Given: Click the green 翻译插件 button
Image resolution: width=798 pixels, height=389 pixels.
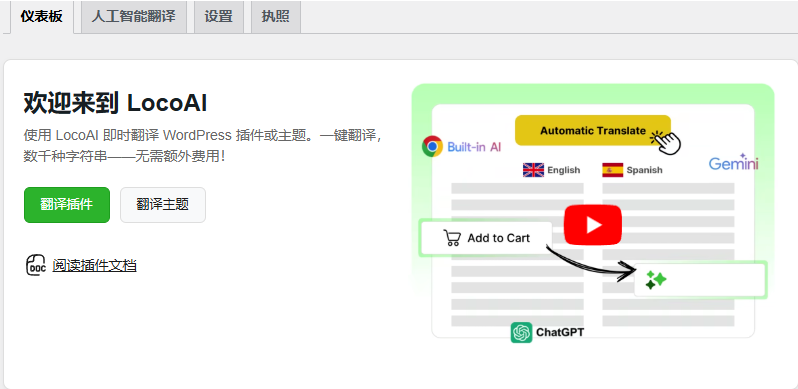Looking at the screenshot, I should [67, 205].
